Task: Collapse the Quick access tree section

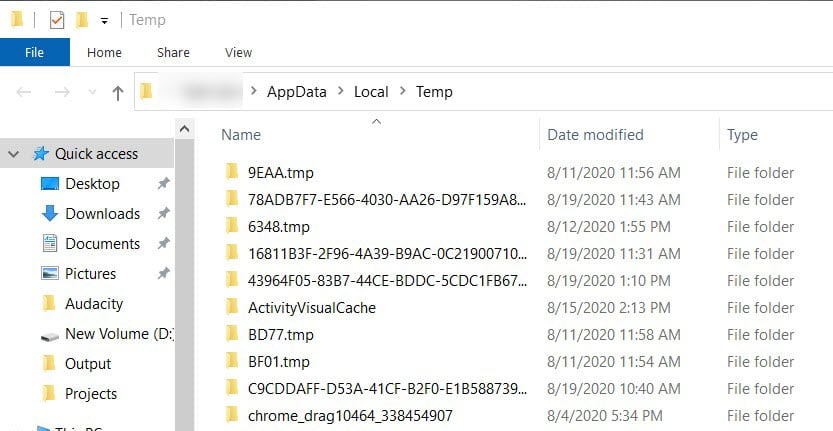Action: 14,154
